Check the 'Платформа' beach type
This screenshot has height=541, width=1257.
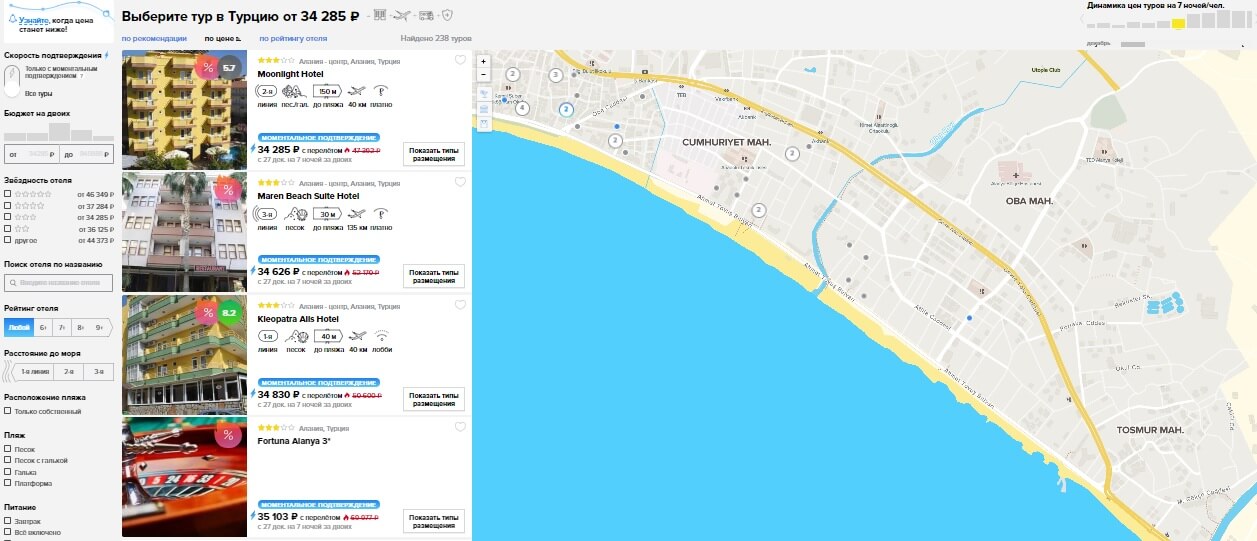point(8,483)
